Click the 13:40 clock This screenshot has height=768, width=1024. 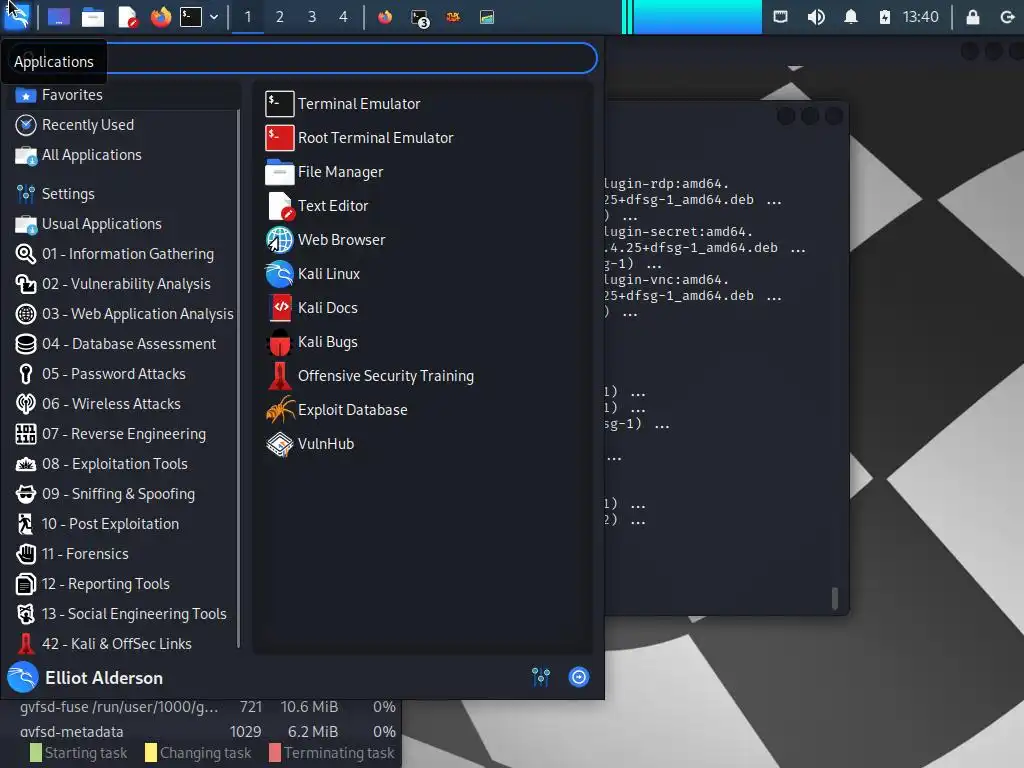[920, 17]
